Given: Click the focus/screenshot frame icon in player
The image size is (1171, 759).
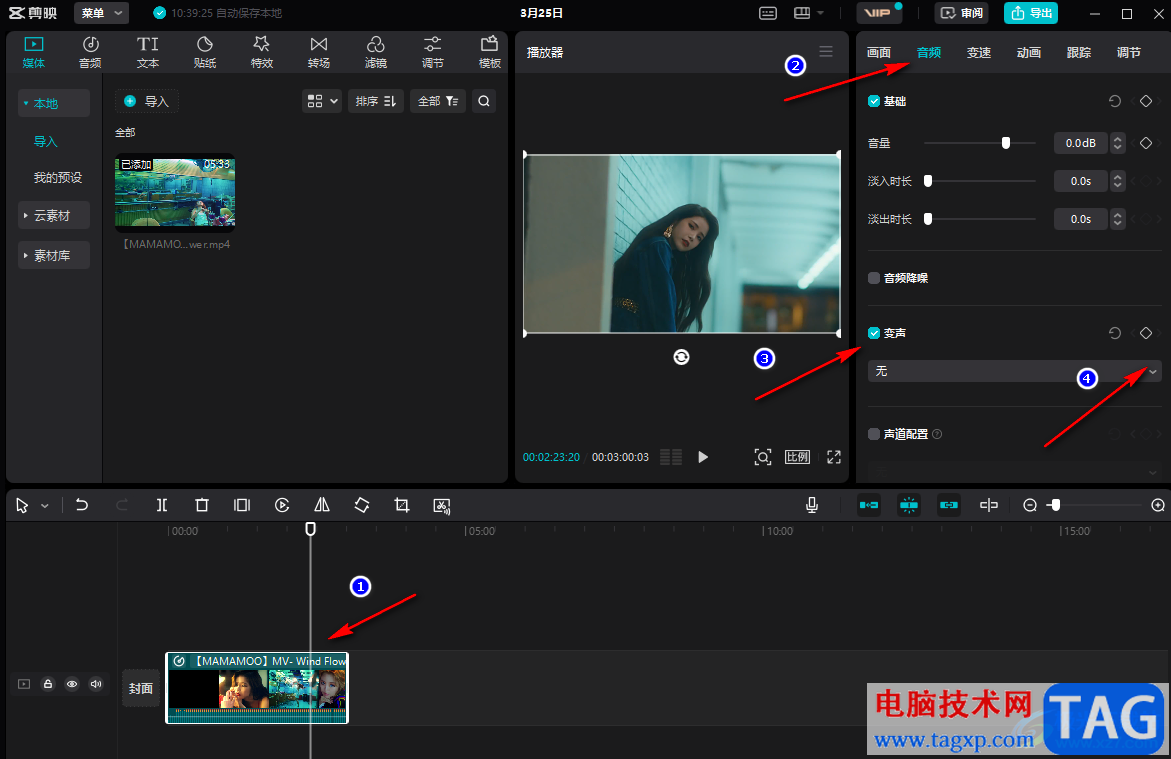Looking at the screenshot, I should tap(762, 457).
